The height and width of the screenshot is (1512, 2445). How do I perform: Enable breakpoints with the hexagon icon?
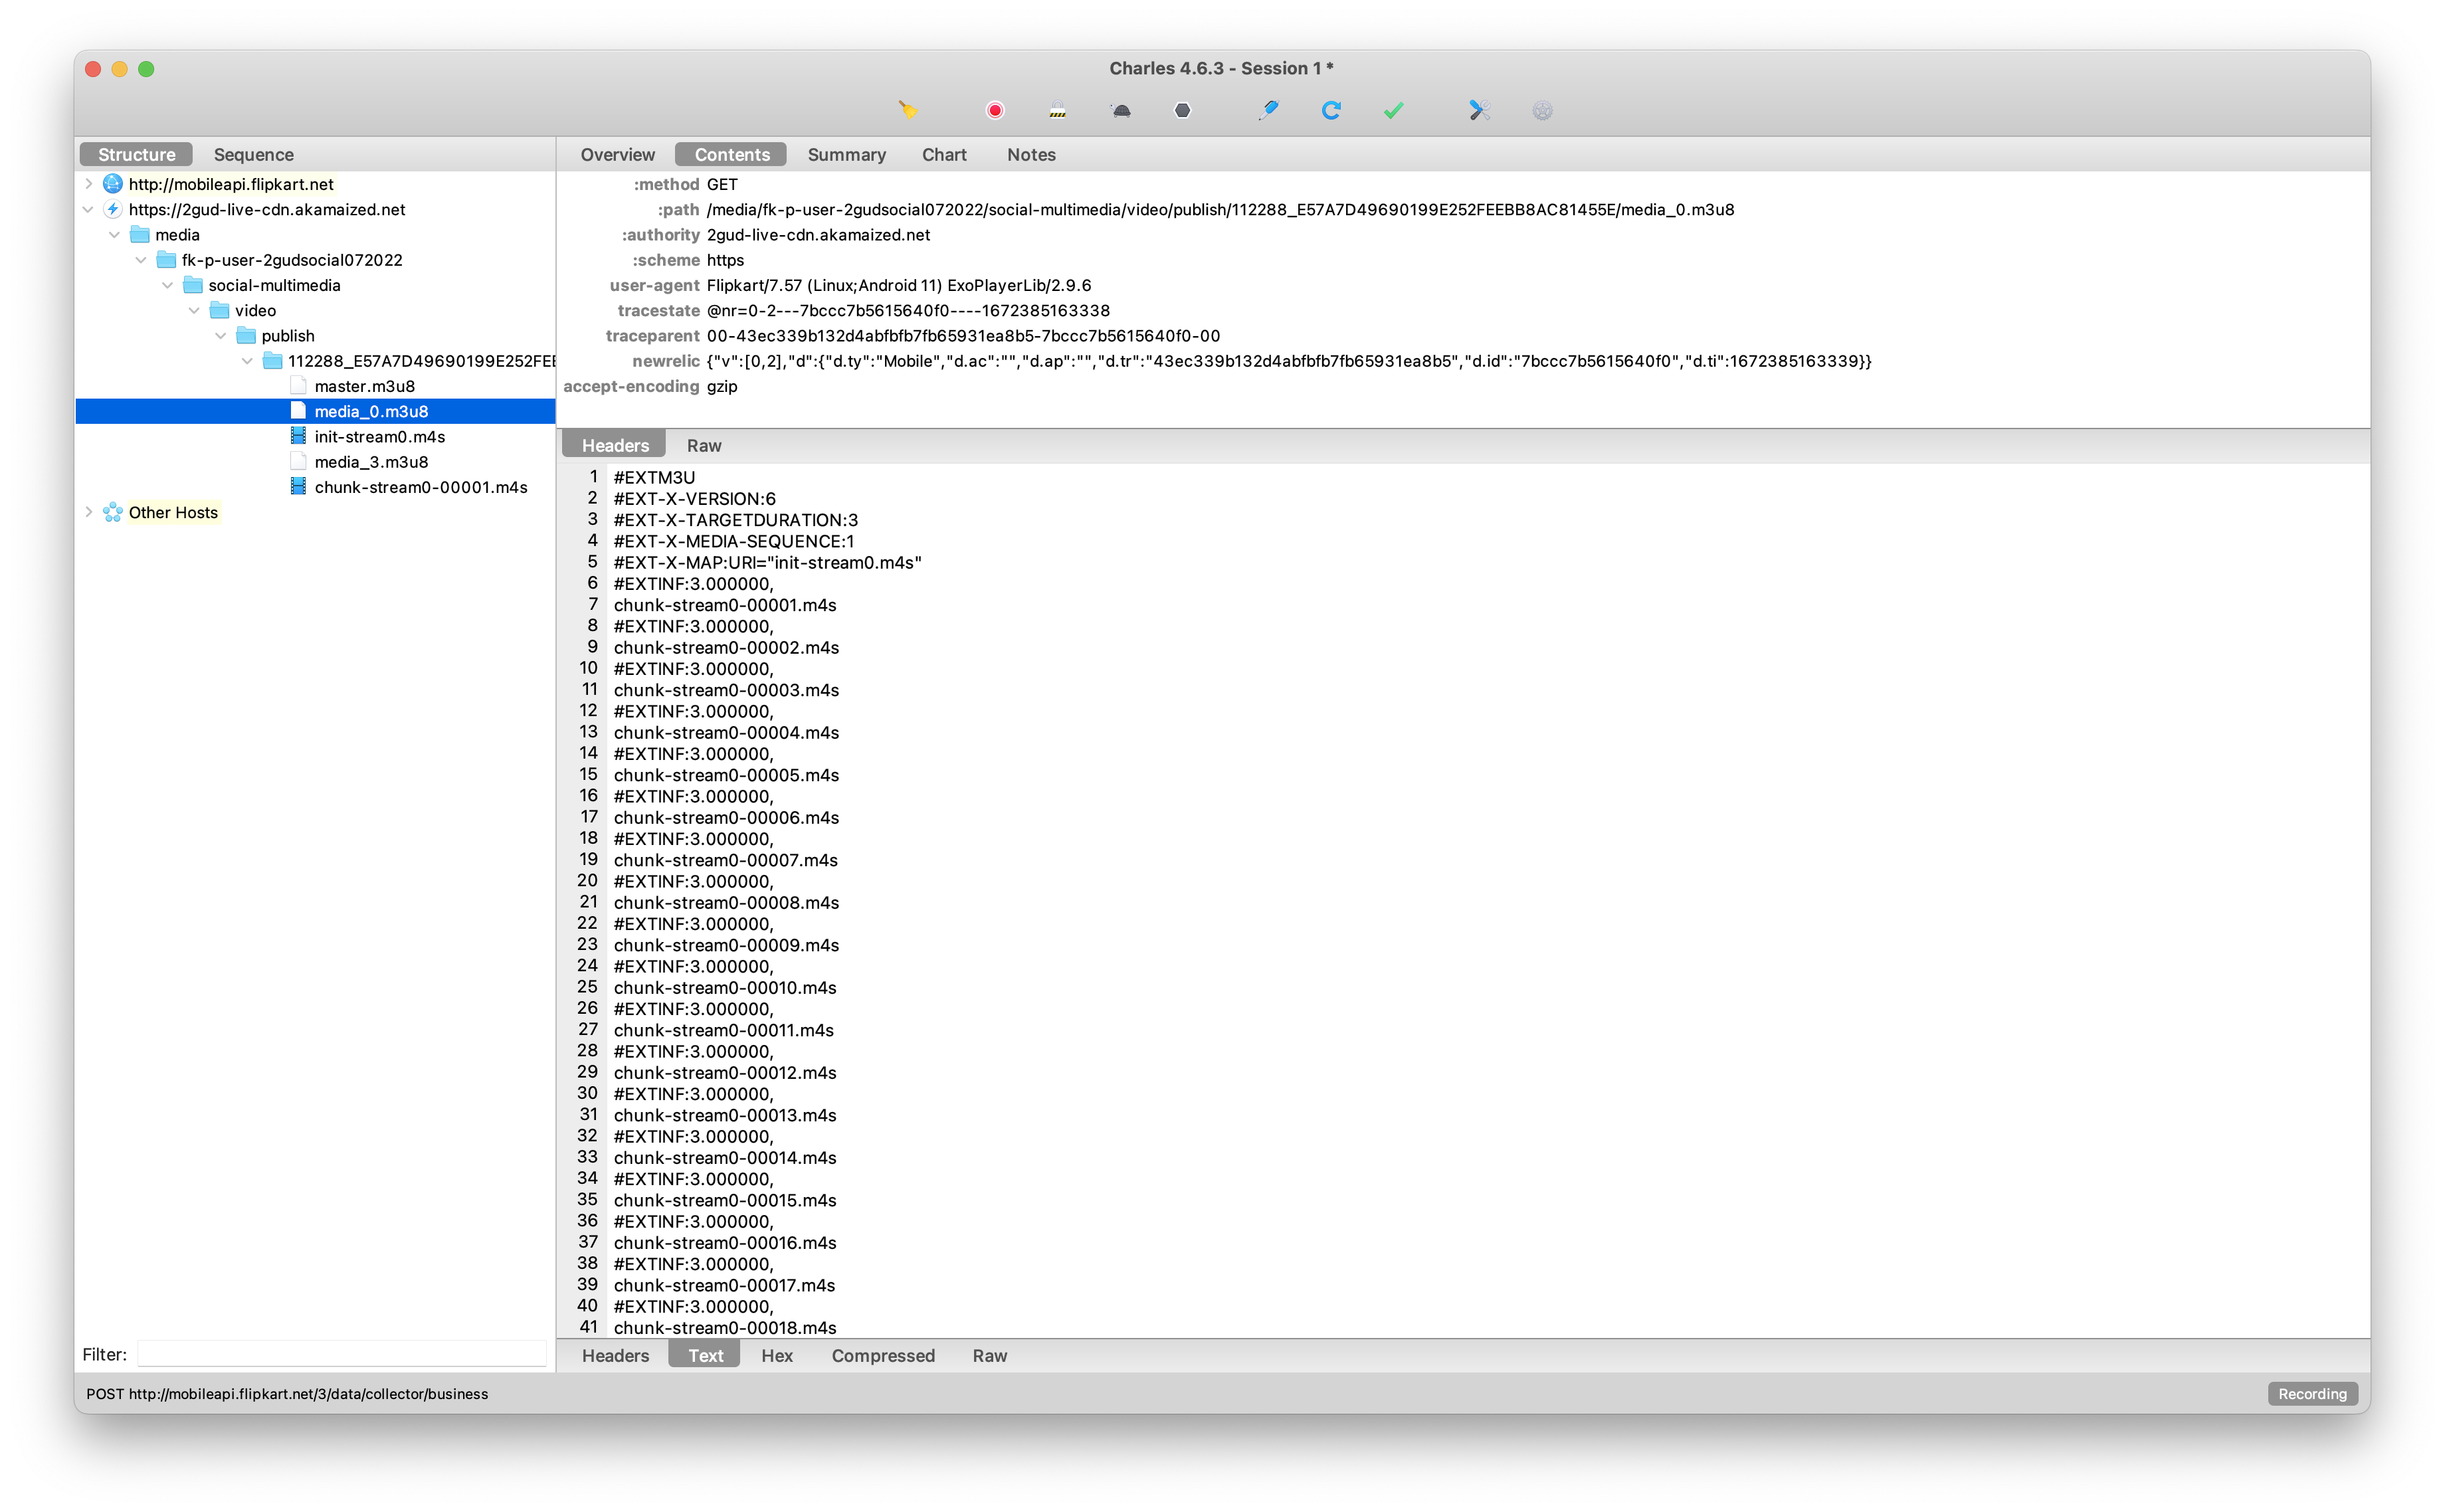1182,110
